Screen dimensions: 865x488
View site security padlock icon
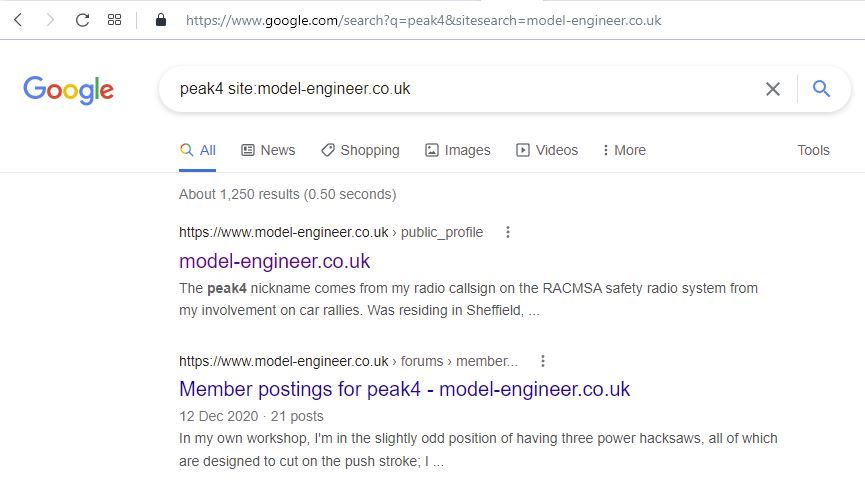click(x=161, y=20)
